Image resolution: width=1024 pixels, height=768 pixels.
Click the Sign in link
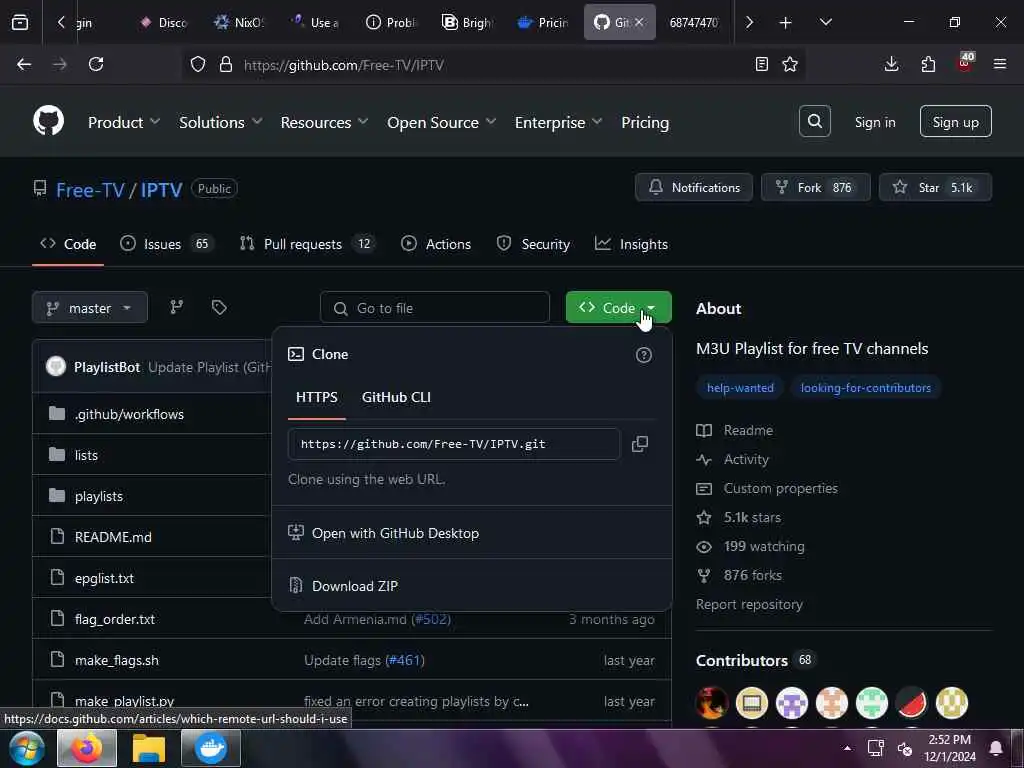(875, 122)
